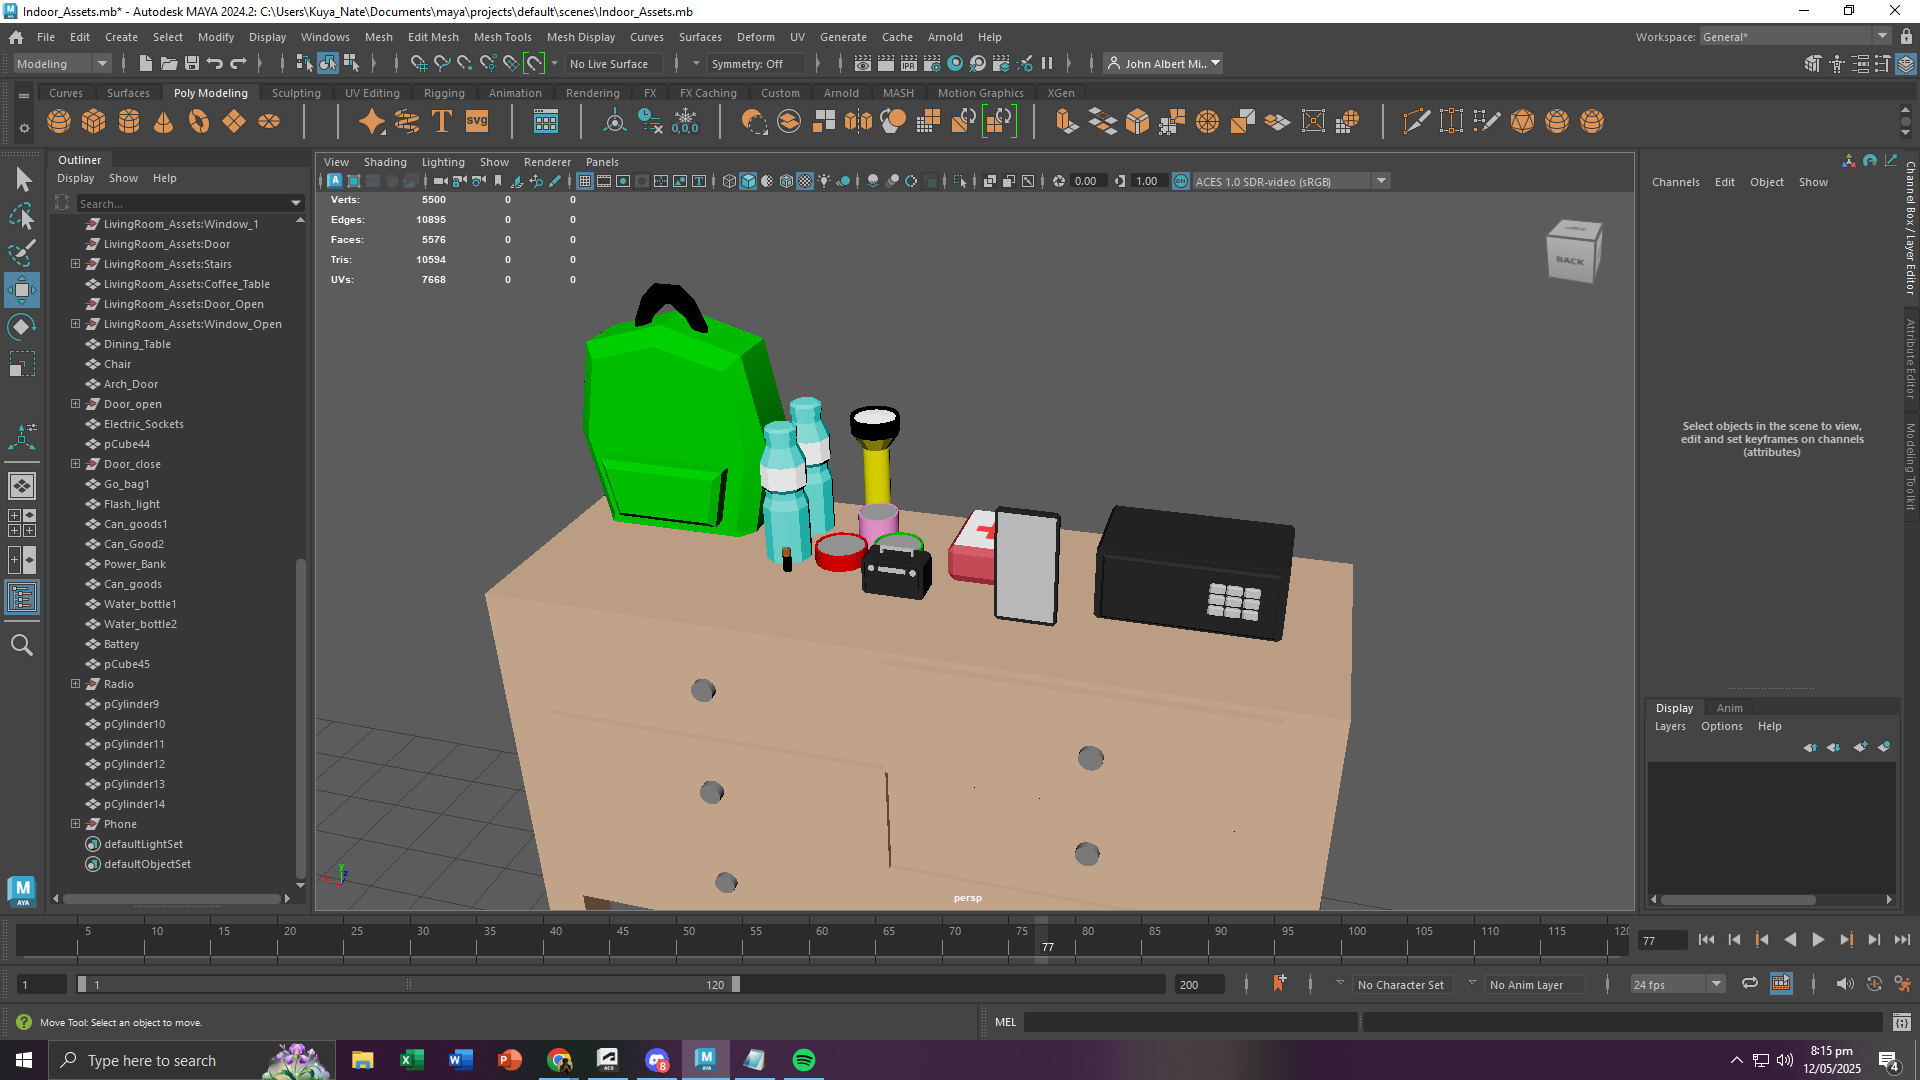Click the Outliner search magnifier icon

click(22, 645)
